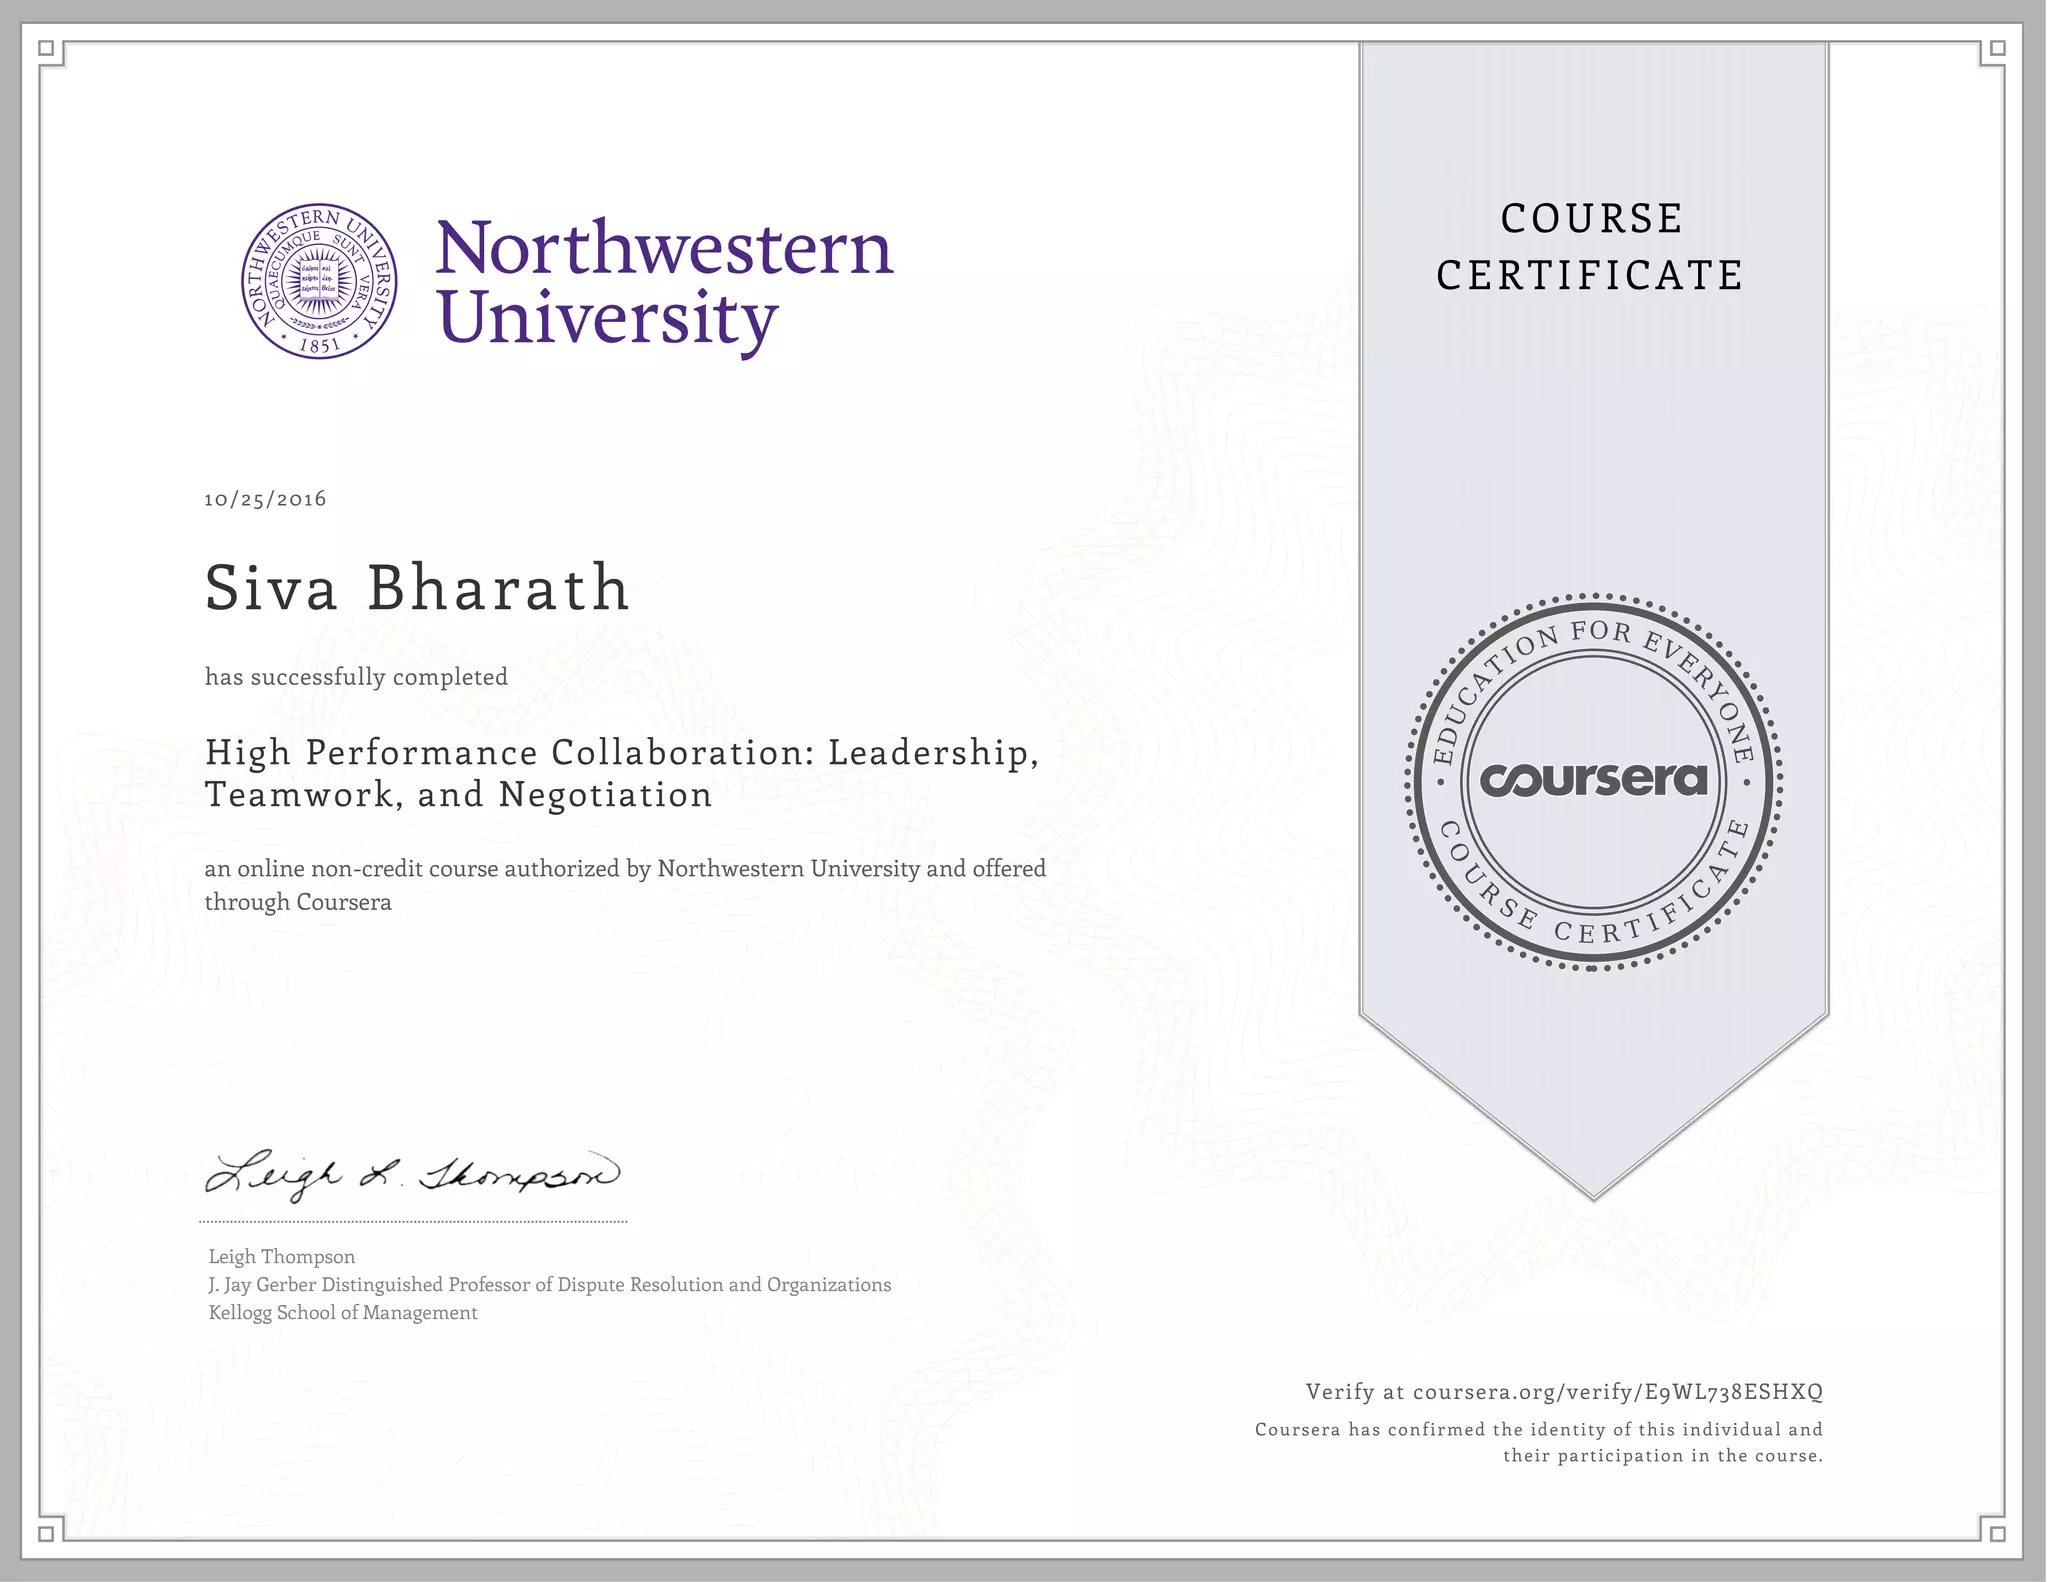Select the recipient name Siva Bharath

tap(417, 587)
